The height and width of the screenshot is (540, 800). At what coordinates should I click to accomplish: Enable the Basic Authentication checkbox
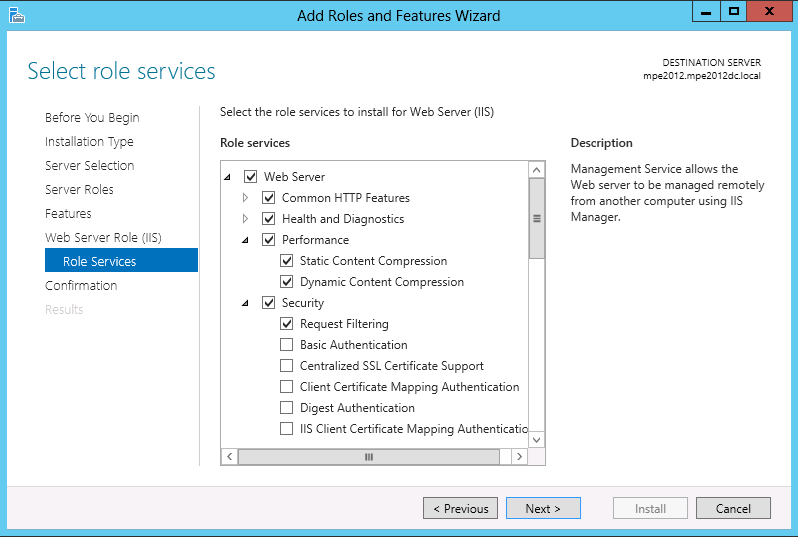(x=287, y=345)
